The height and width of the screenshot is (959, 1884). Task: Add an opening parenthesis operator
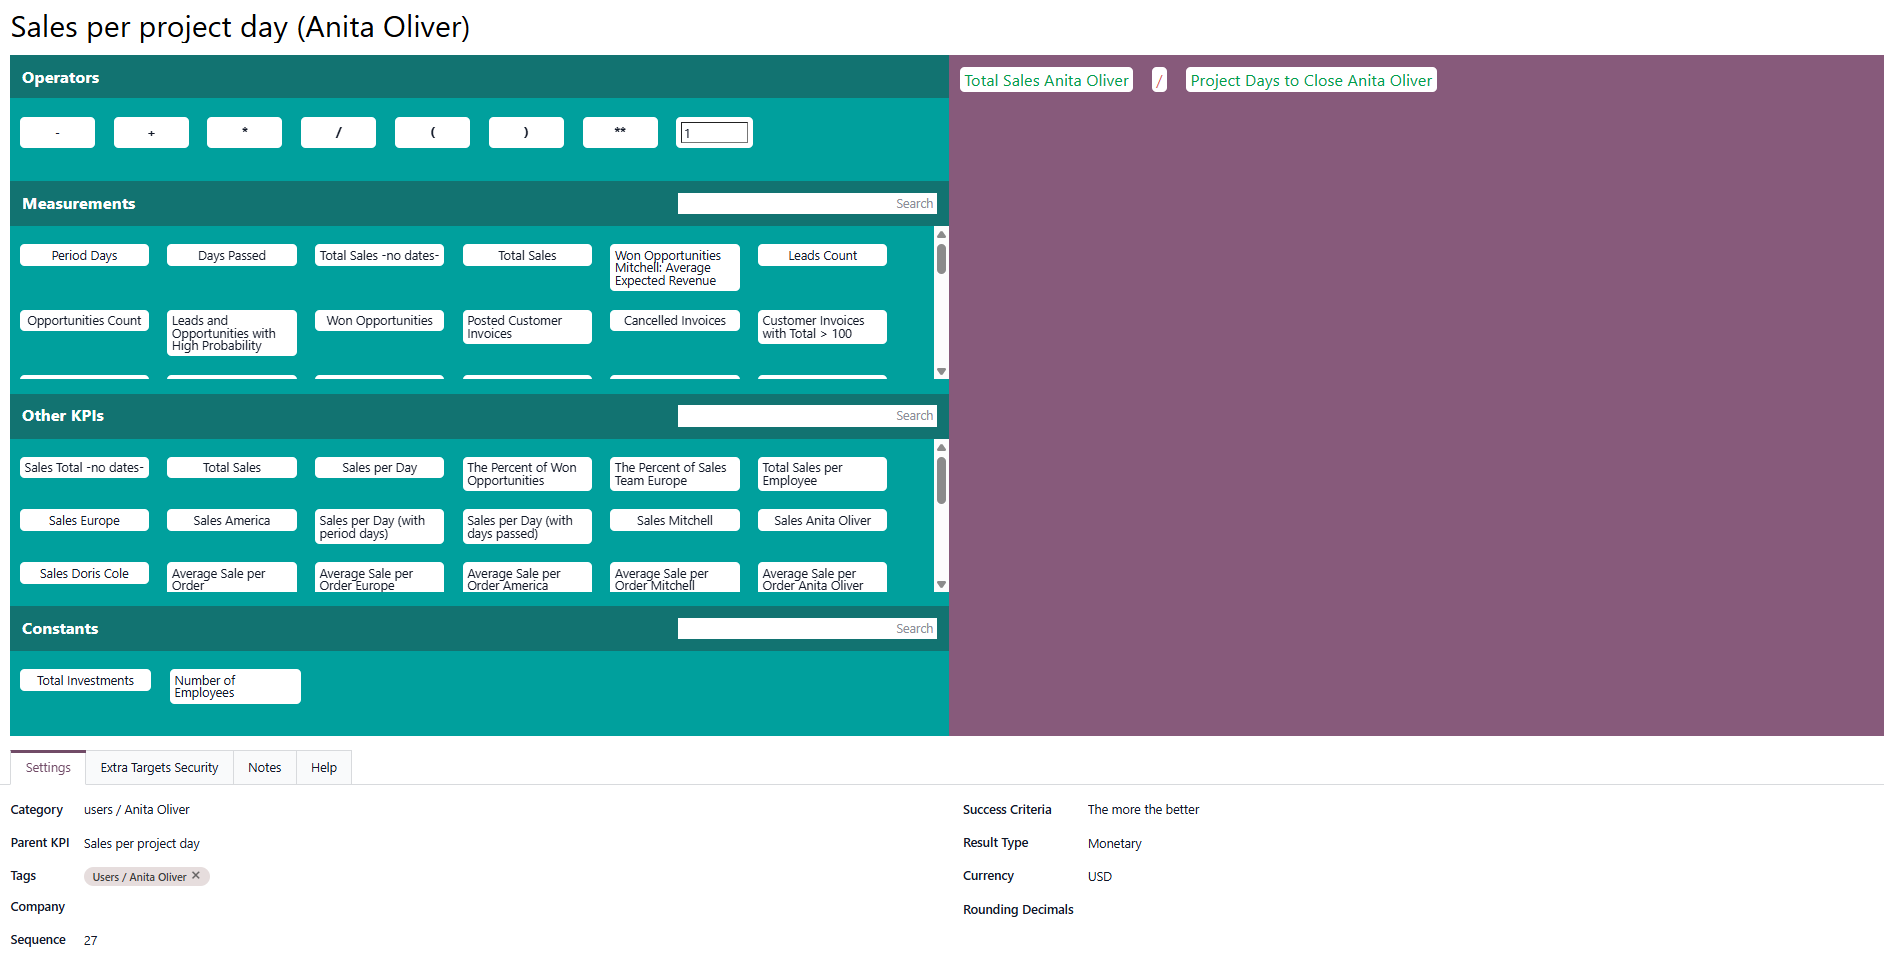(432, 132)
